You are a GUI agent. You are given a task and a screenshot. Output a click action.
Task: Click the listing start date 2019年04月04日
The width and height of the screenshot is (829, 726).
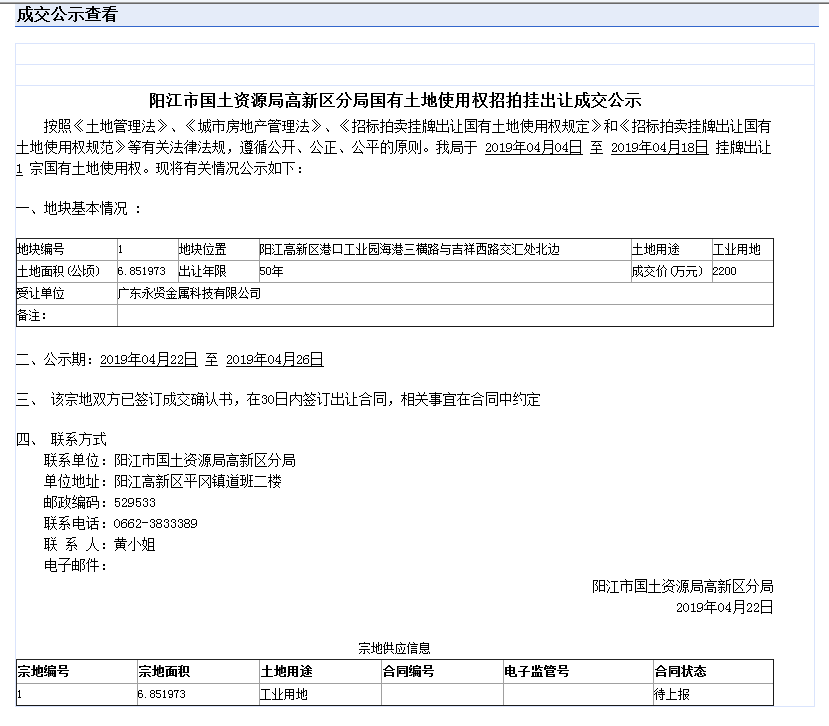[x=533, y=147]
